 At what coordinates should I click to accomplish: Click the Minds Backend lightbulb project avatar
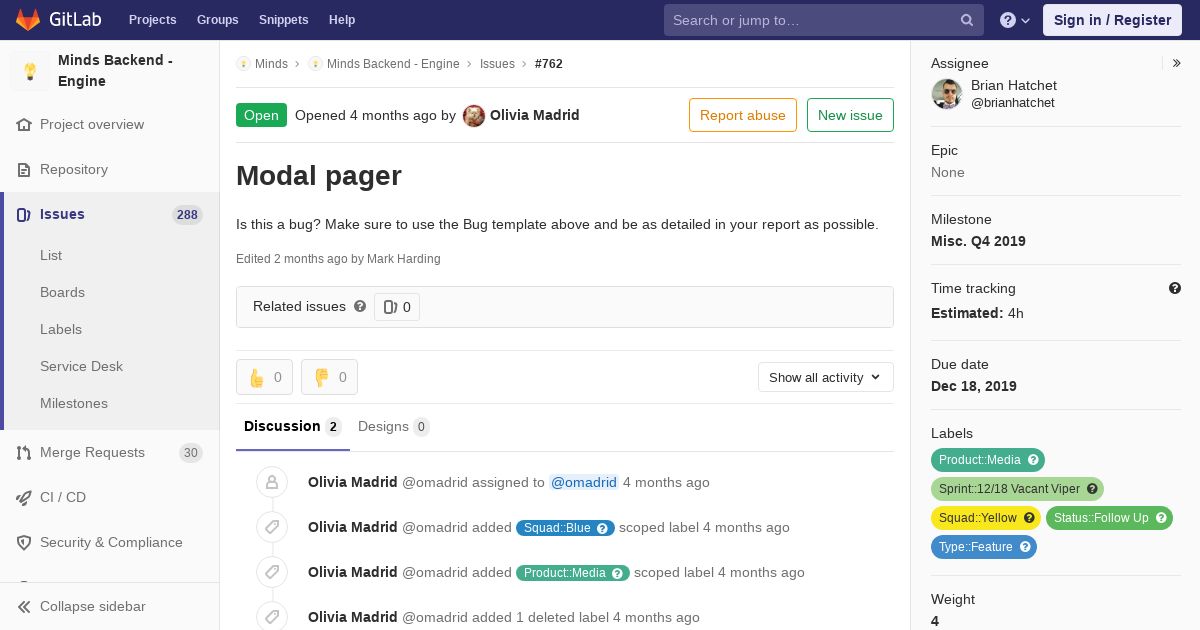30,71
